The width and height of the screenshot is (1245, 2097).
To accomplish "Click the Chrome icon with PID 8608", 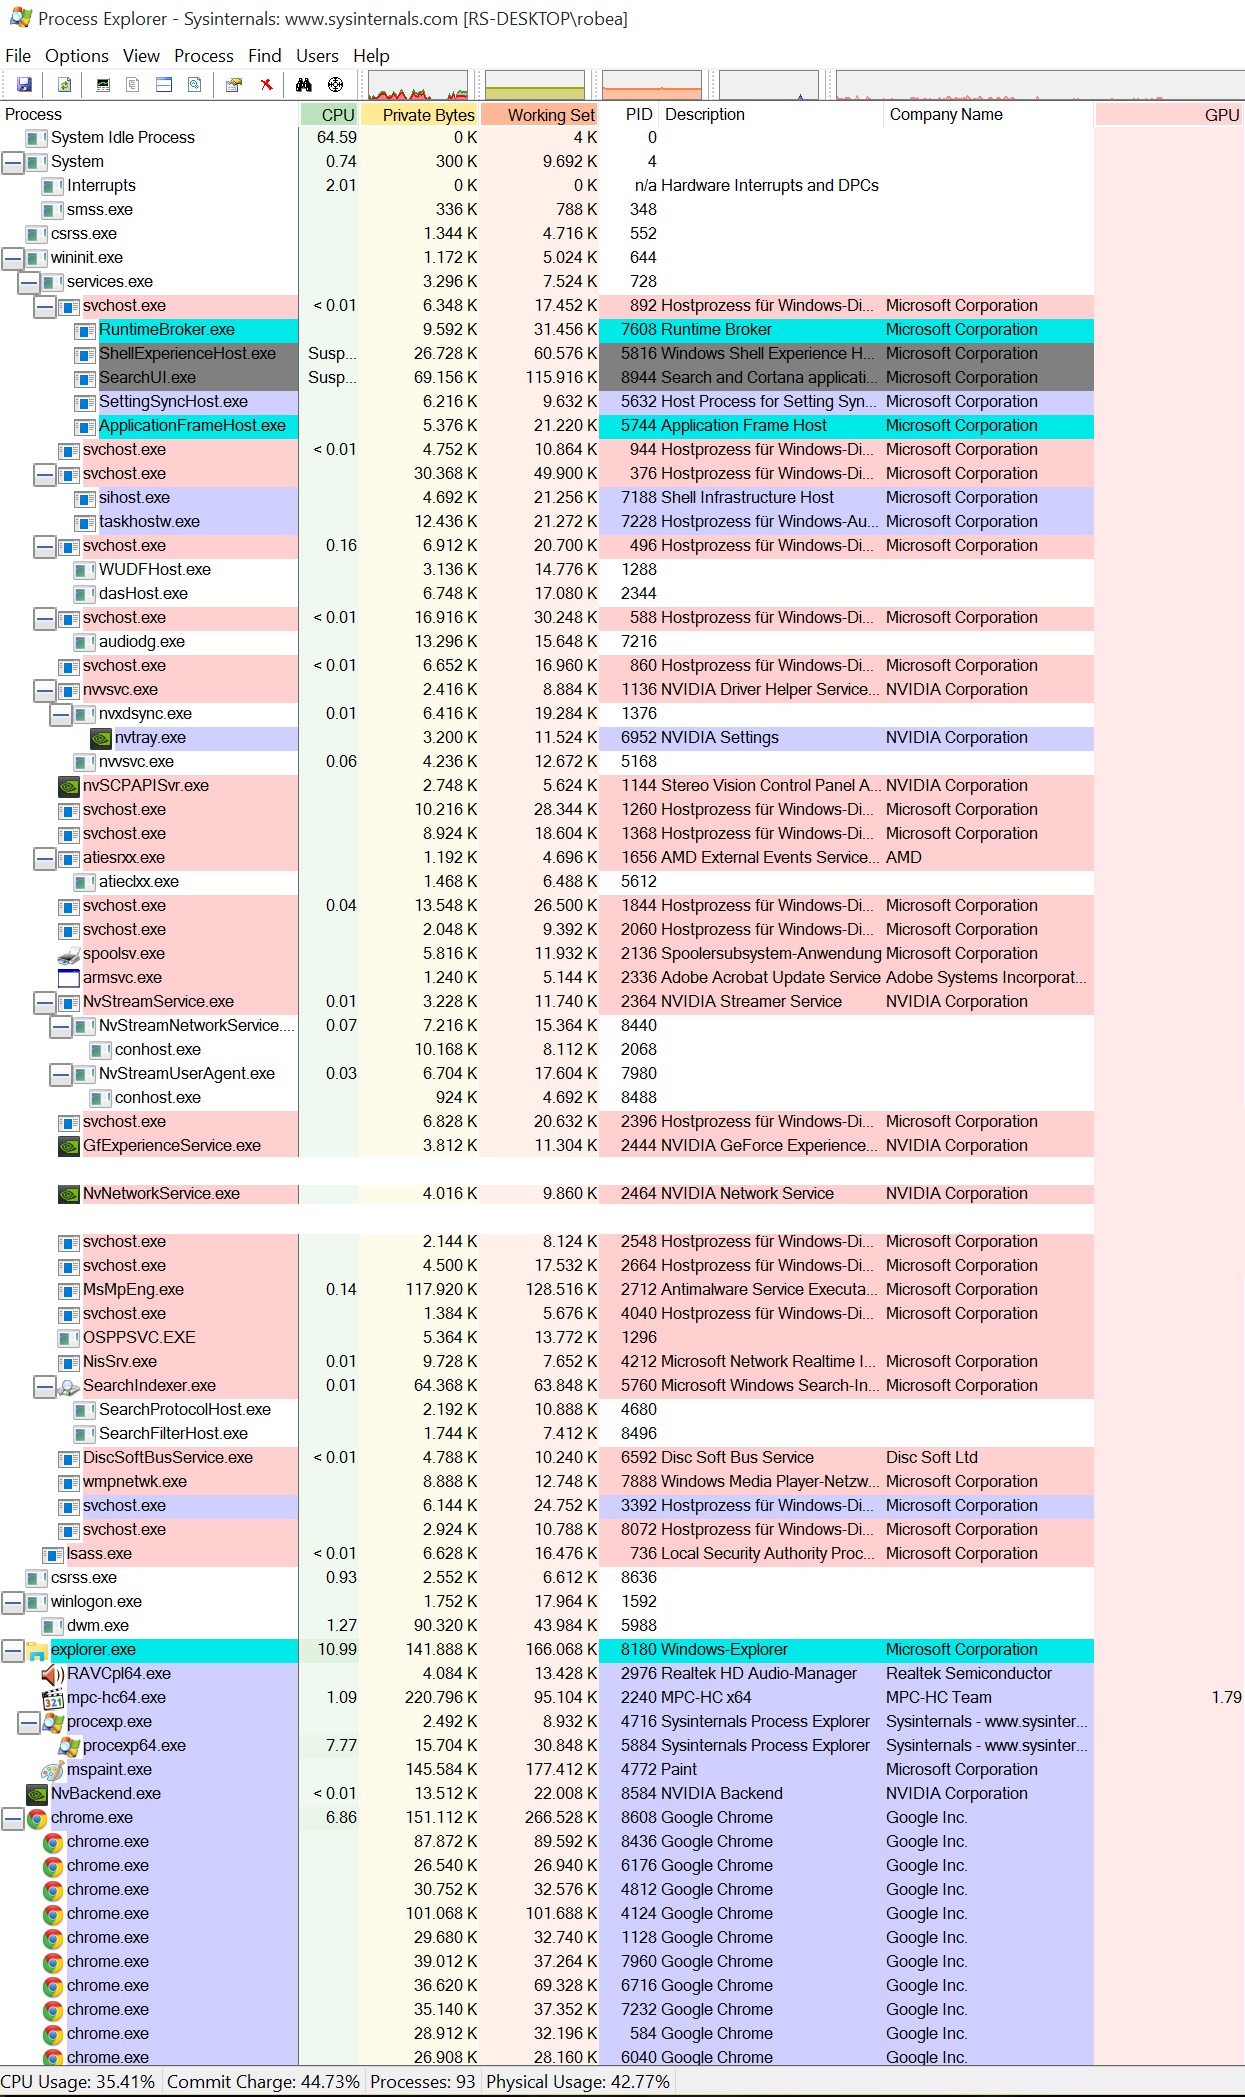I will (x=37, y=1818).
